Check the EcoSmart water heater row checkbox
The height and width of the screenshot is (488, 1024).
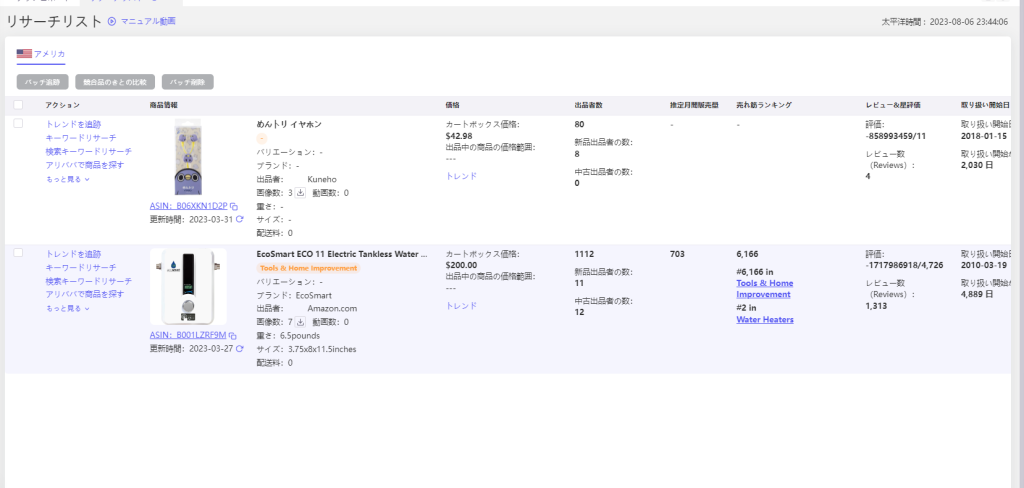coord(19,254)
